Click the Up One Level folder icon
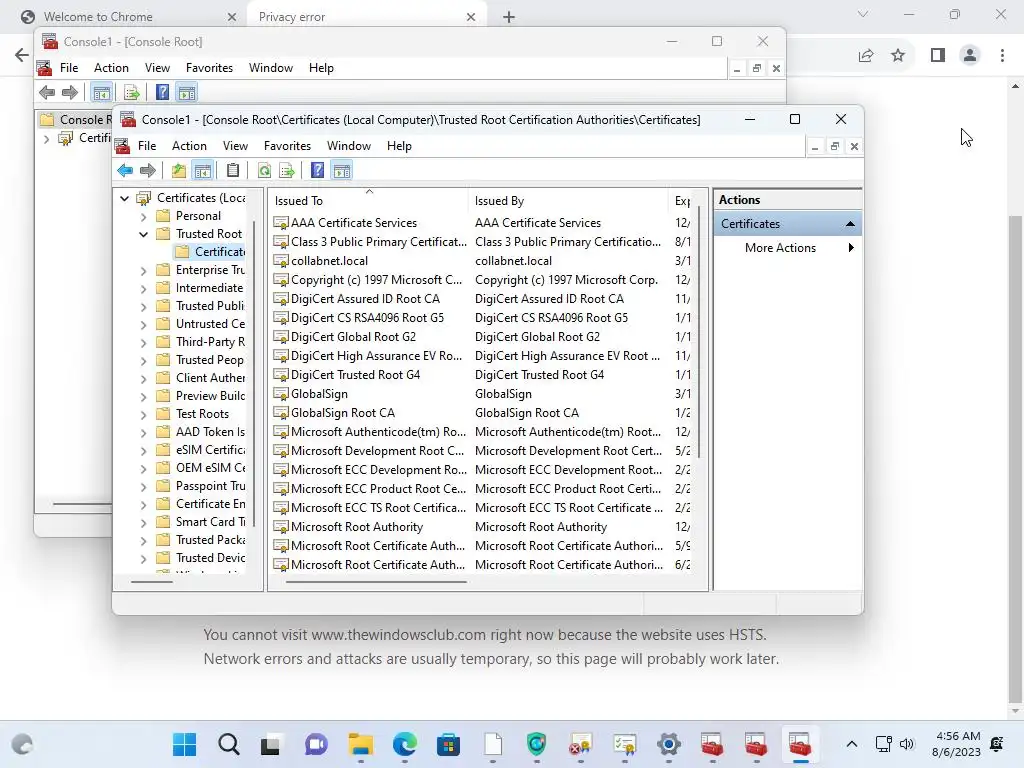Screen dimensions: 1024x768 [178, 171]
